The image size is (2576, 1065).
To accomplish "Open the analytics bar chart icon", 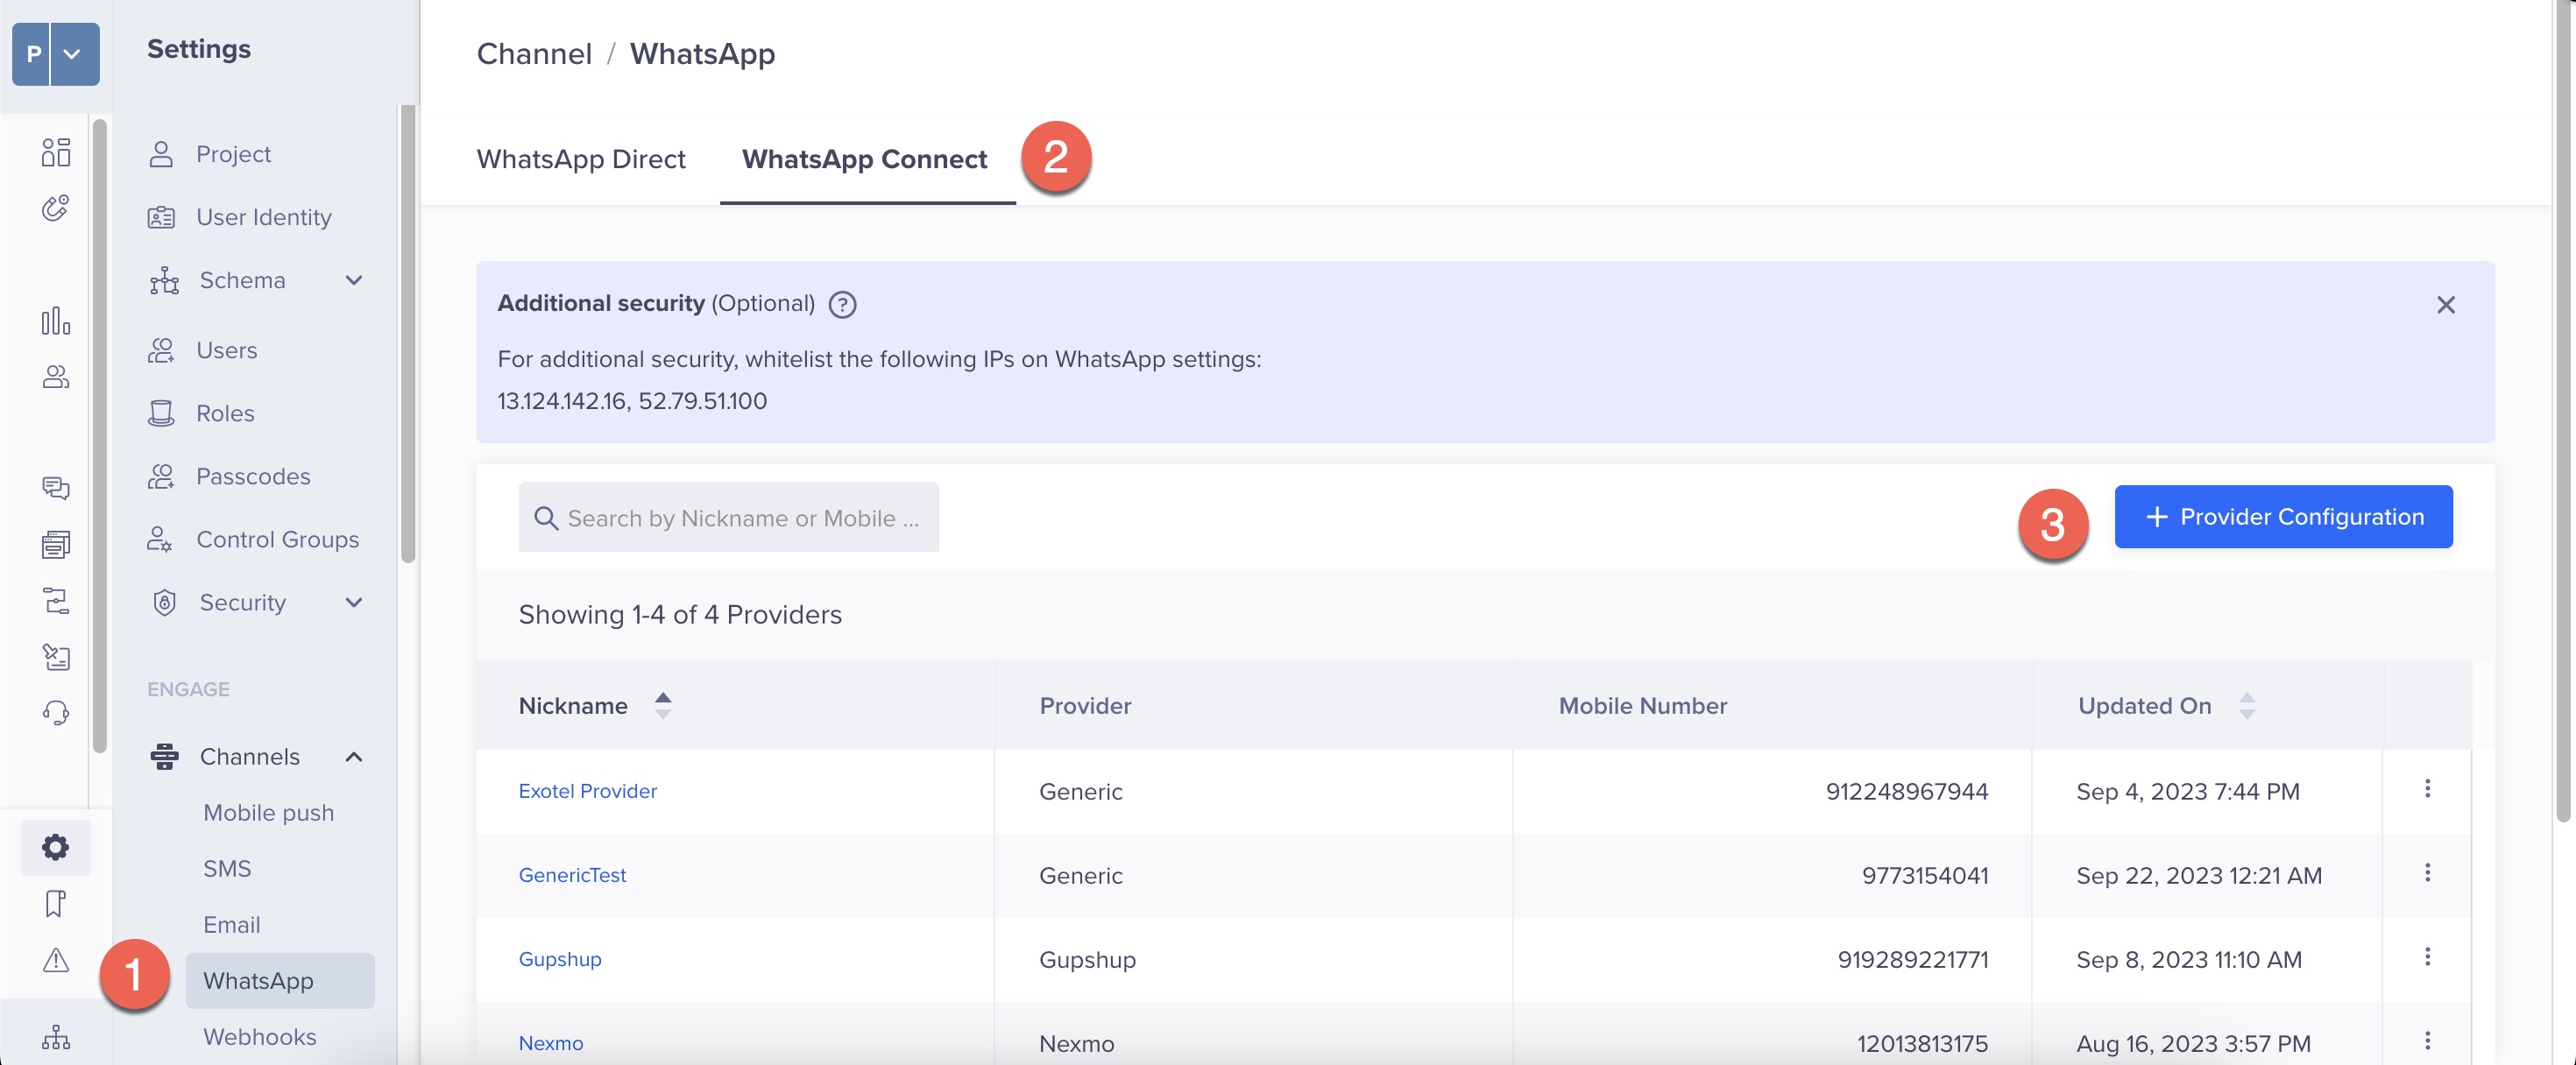I will pyautogui.click(x=55, y=321).
